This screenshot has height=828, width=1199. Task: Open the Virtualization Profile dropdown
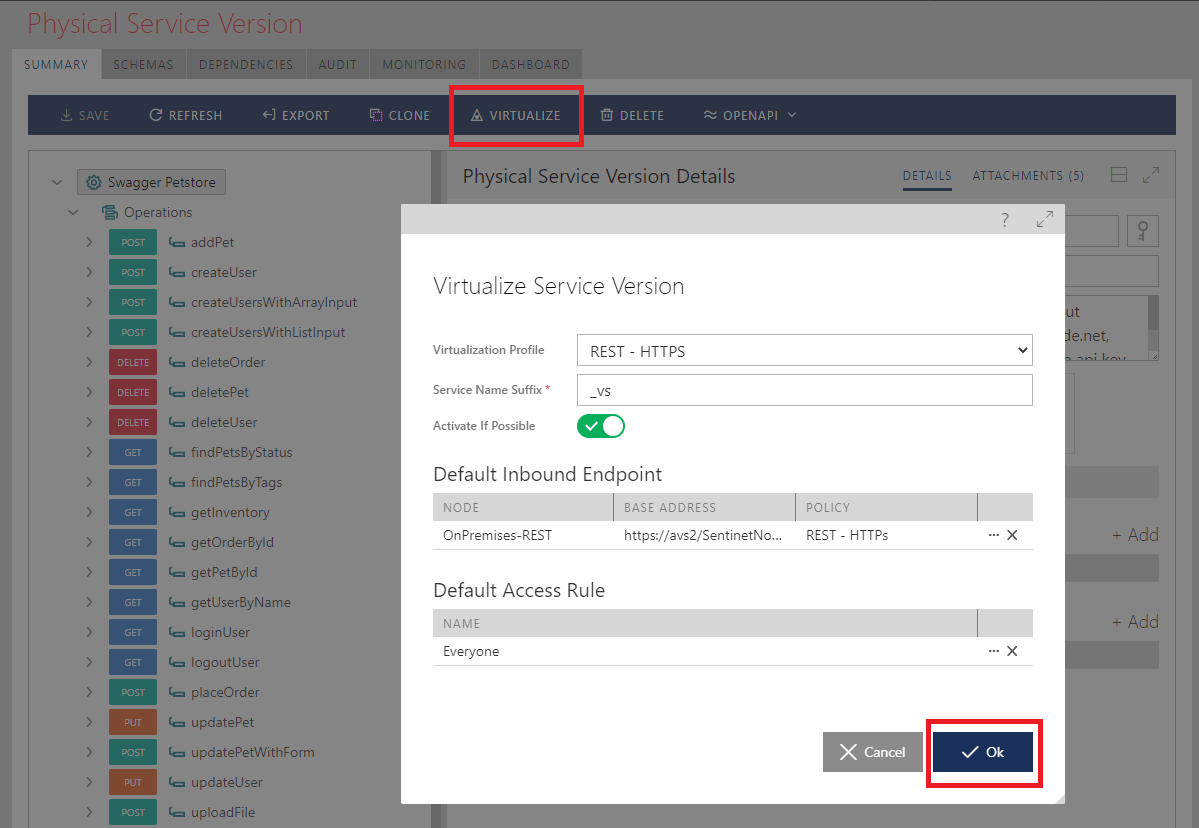[804, 351]
